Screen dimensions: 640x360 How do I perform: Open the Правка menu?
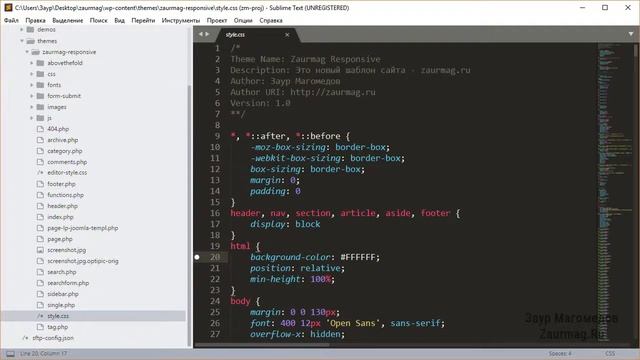[36, 20]
